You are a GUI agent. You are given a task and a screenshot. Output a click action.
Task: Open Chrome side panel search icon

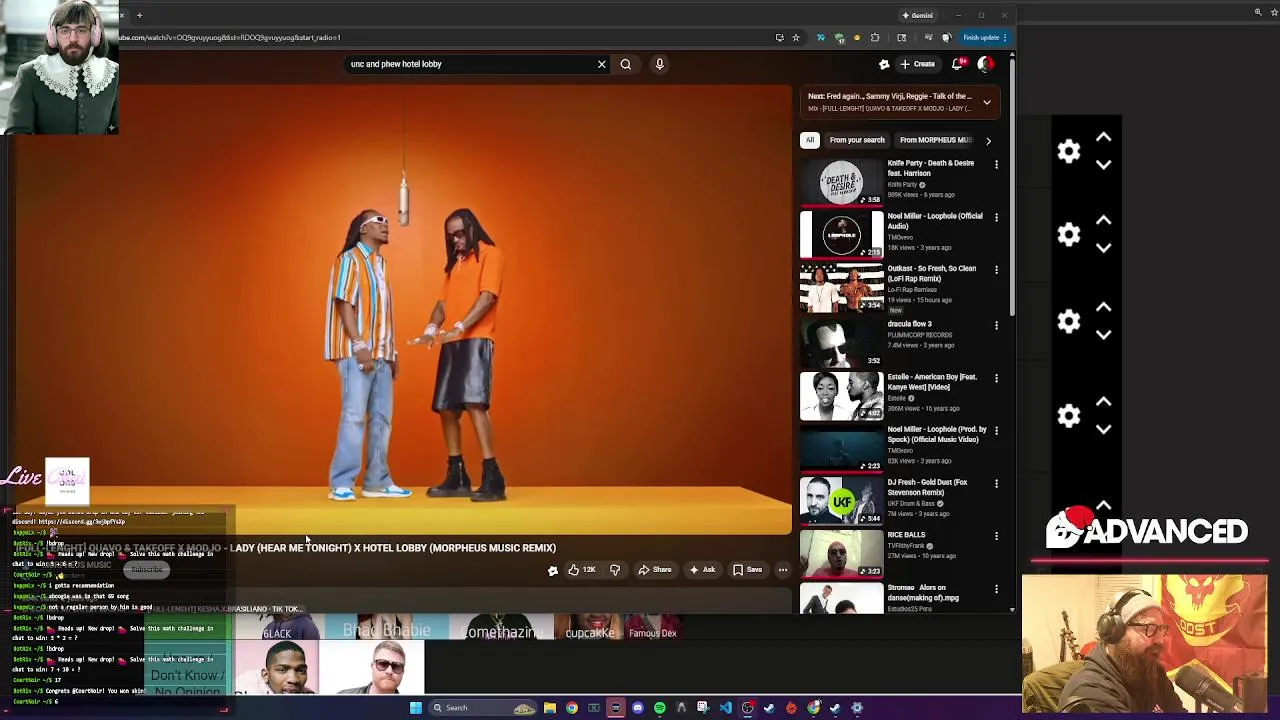[x=901, y=38]
